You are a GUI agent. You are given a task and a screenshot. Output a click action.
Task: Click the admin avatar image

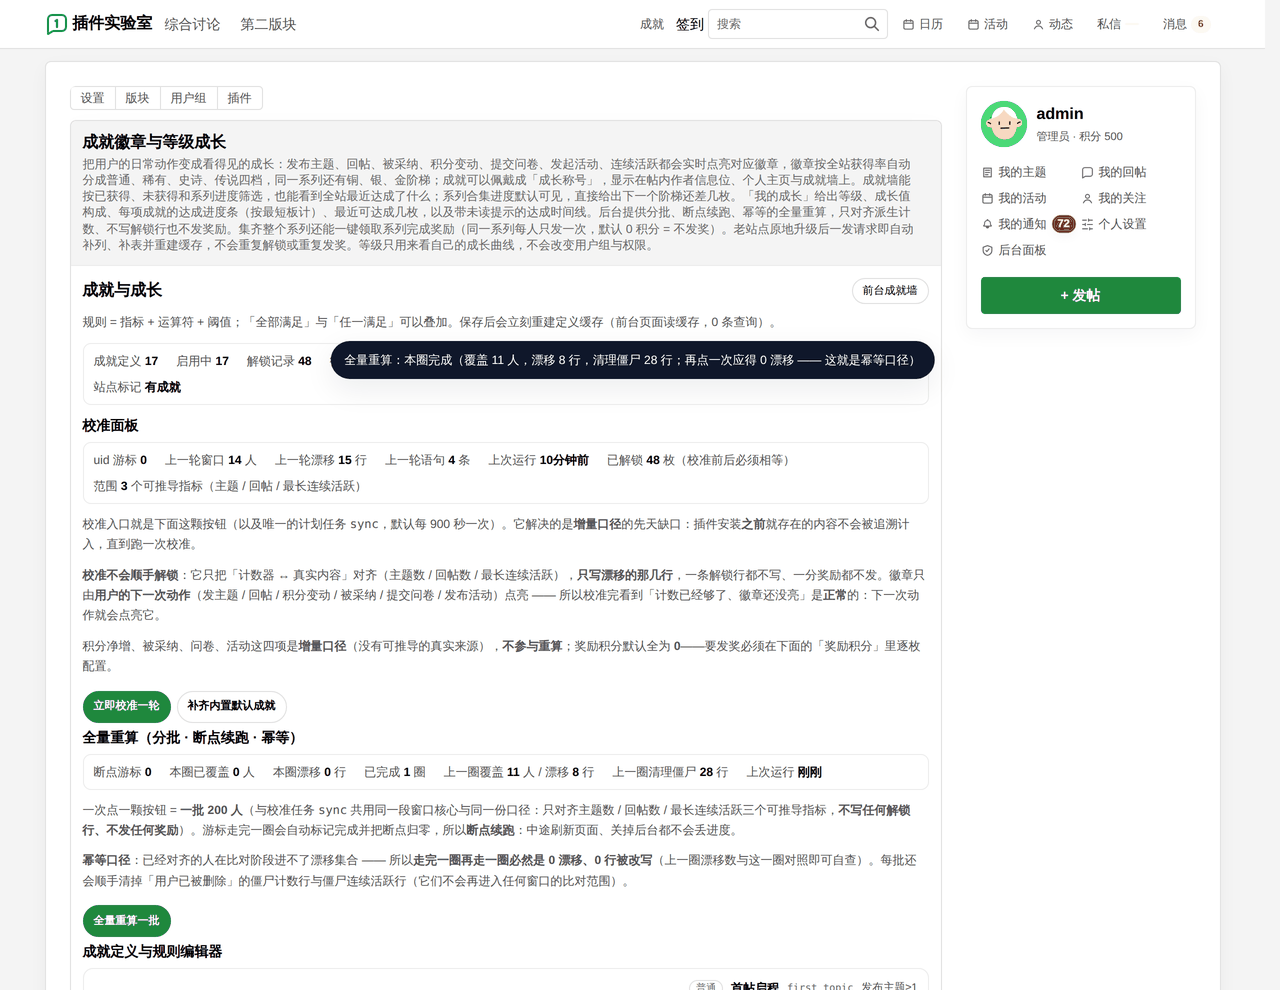[x=1004, y=124]
